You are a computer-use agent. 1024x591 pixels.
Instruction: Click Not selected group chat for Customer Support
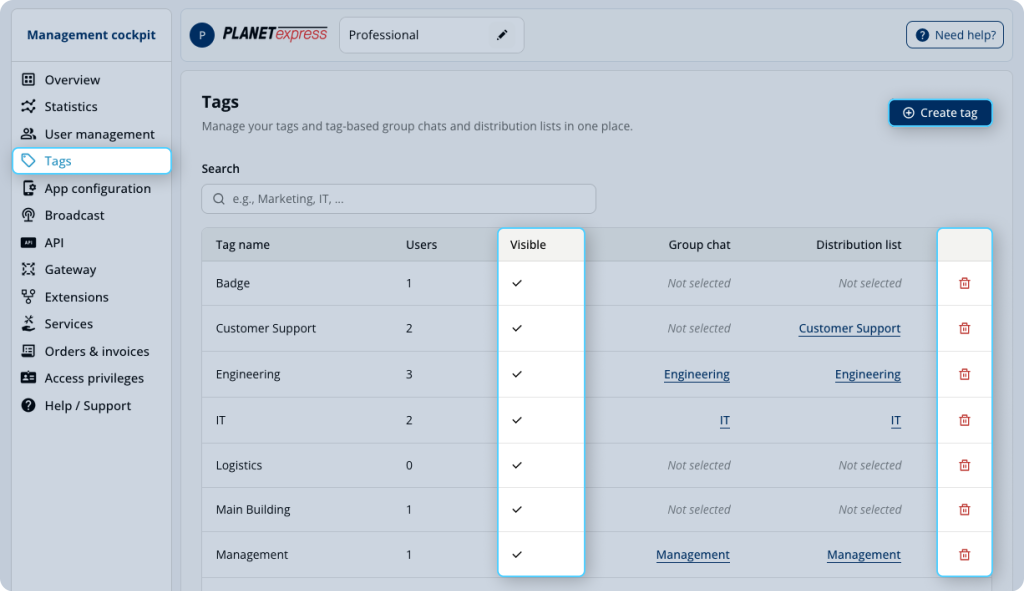point(699,328)
